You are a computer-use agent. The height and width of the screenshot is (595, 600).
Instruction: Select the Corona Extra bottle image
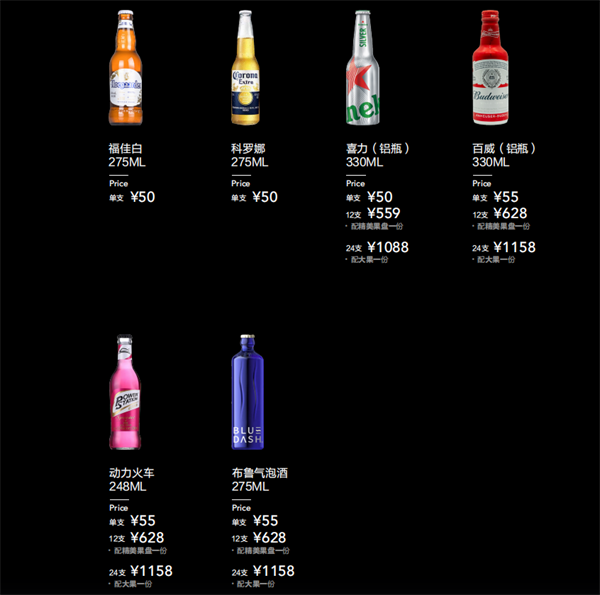(245, 68)
